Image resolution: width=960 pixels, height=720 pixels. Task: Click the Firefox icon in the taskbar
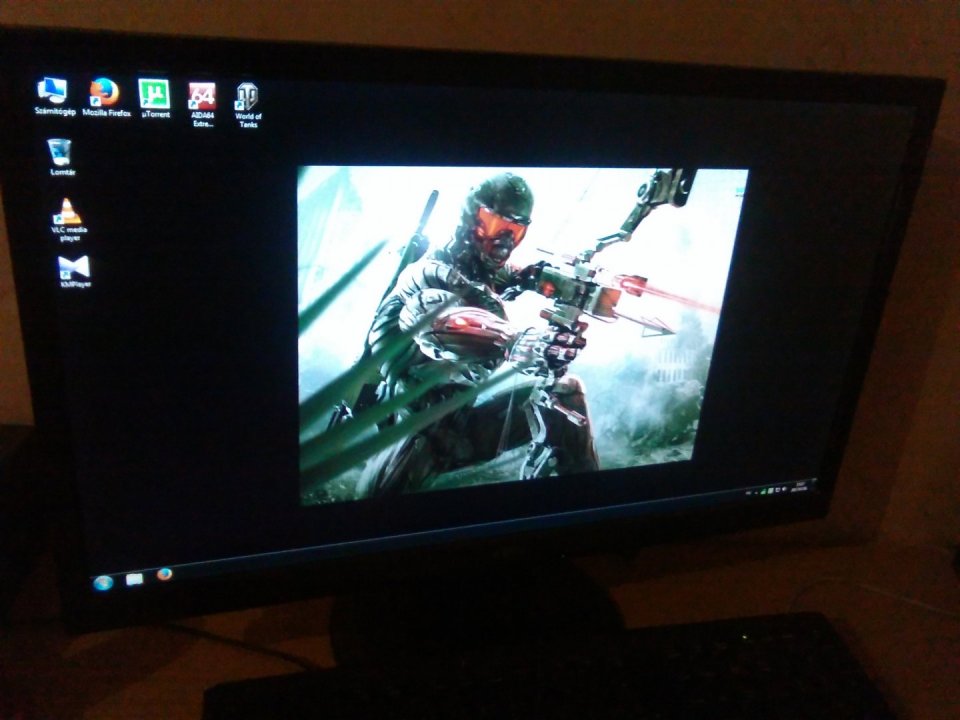coord(164,574)
